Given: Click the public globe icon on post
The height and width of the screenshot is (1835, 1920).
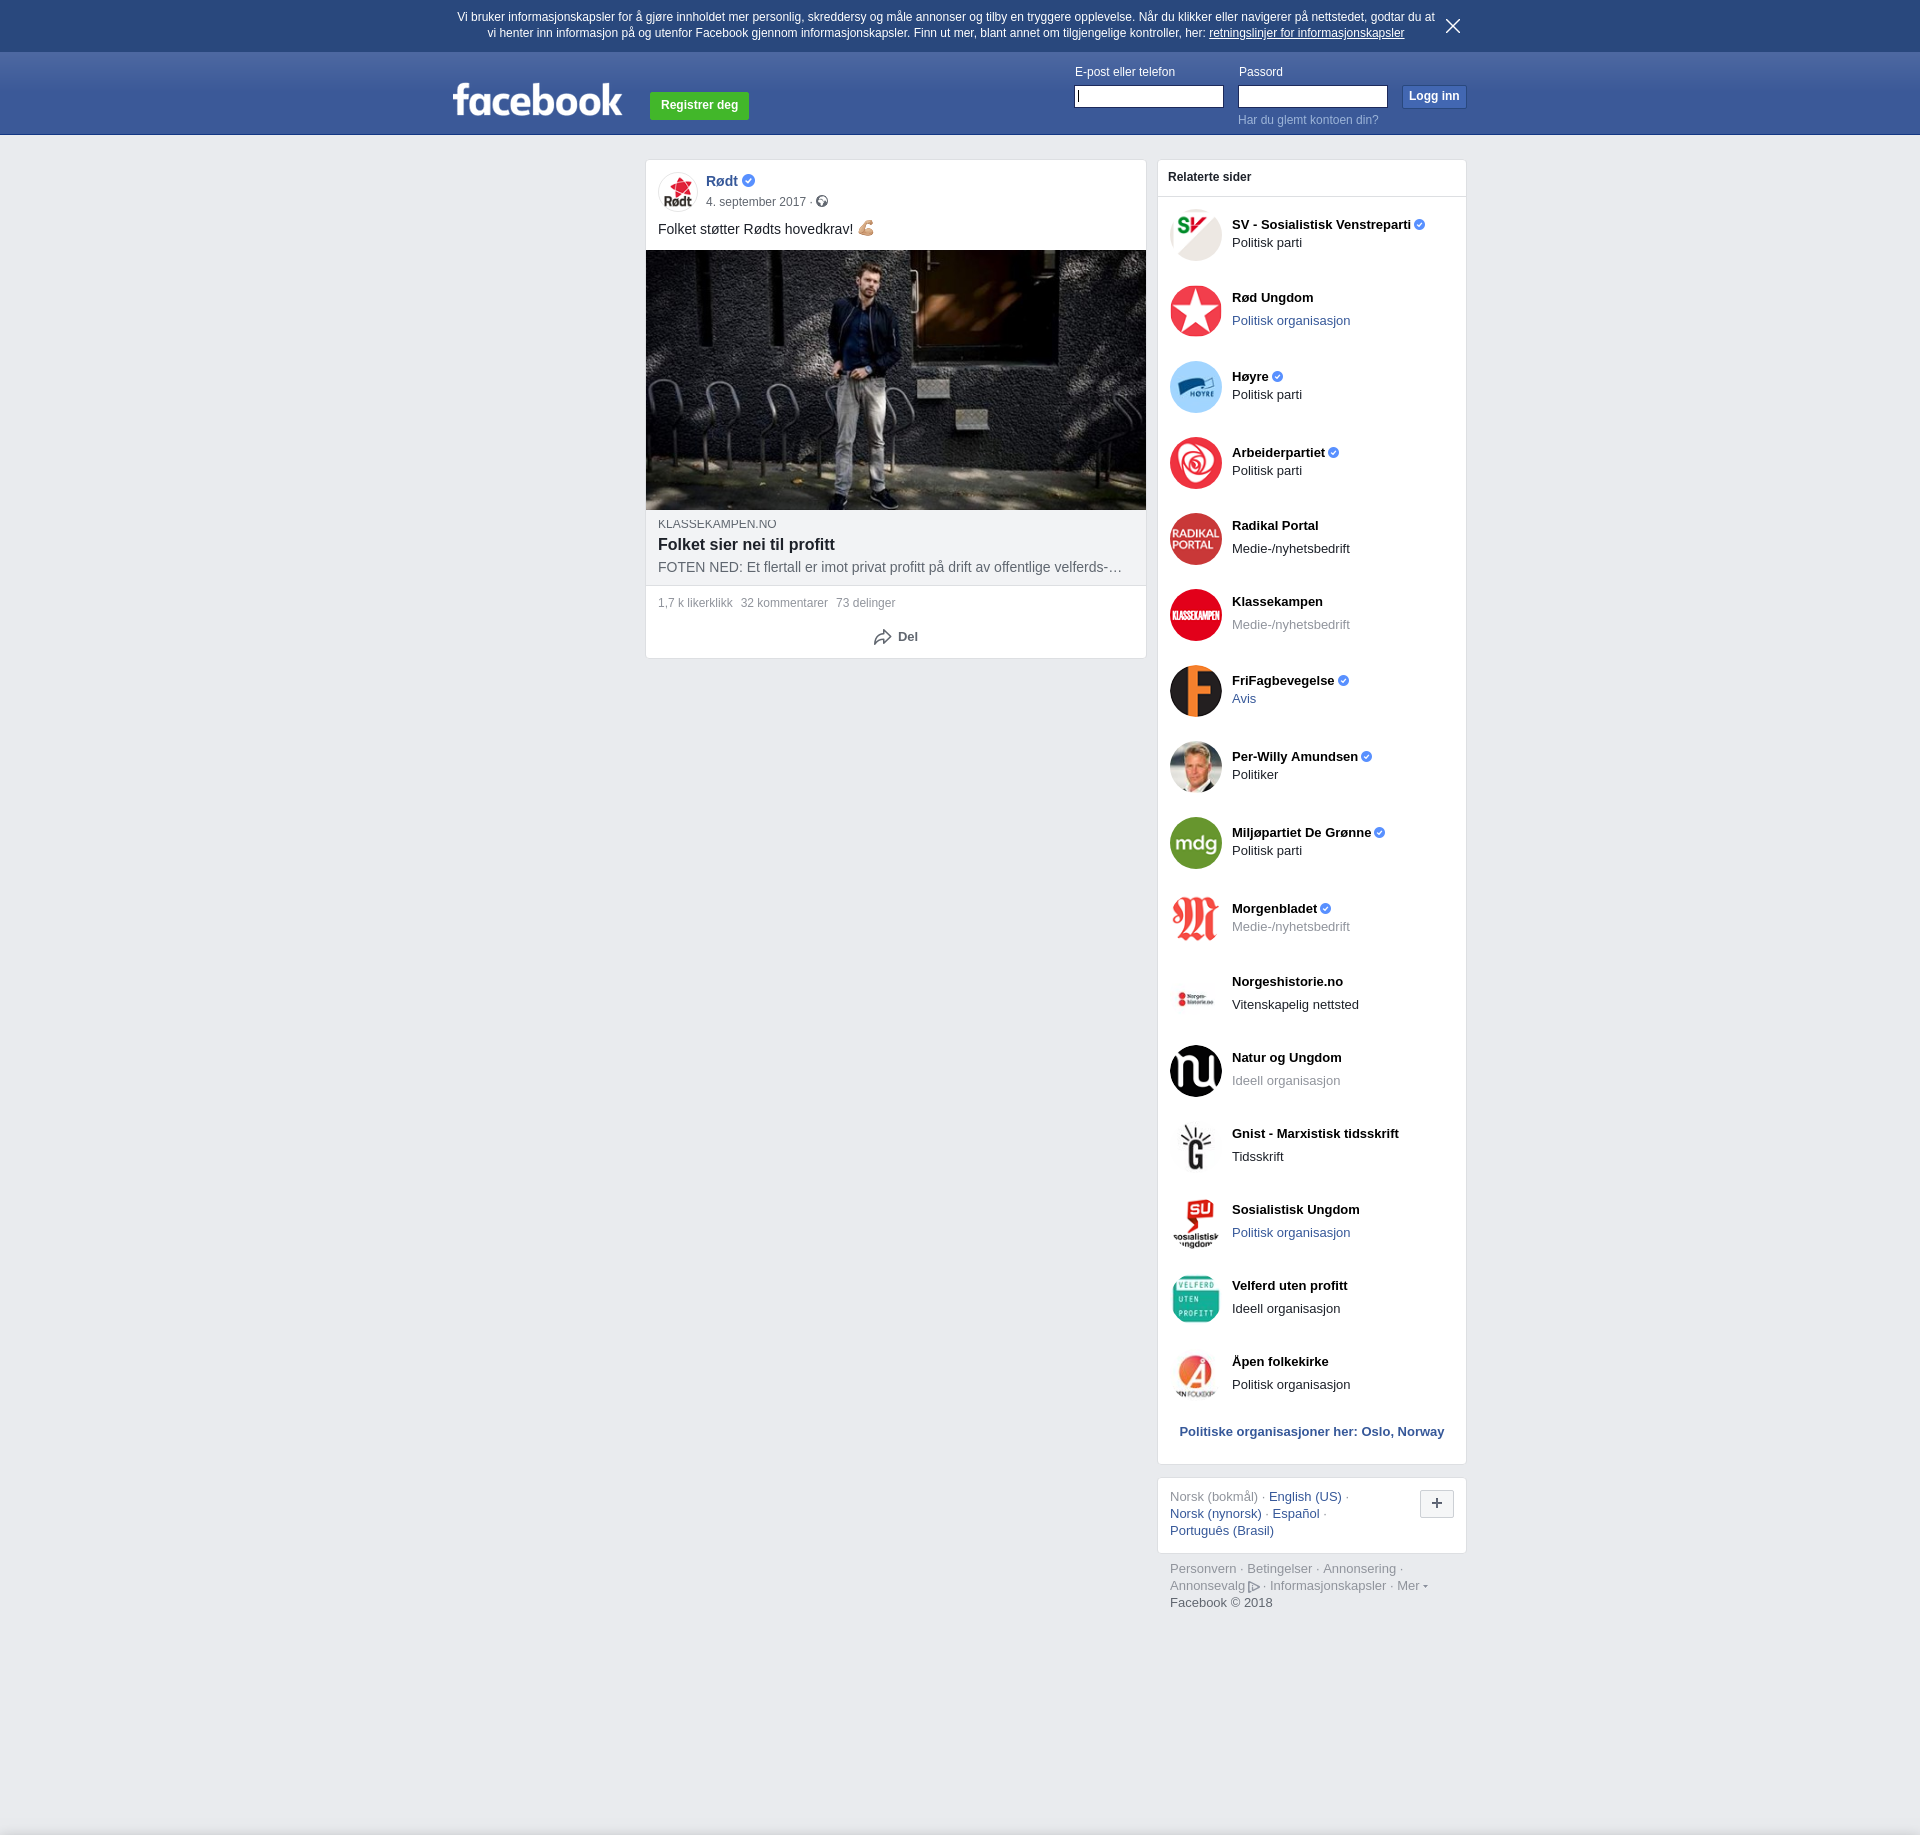Looking at the screenshot, I should pos(822,202).
